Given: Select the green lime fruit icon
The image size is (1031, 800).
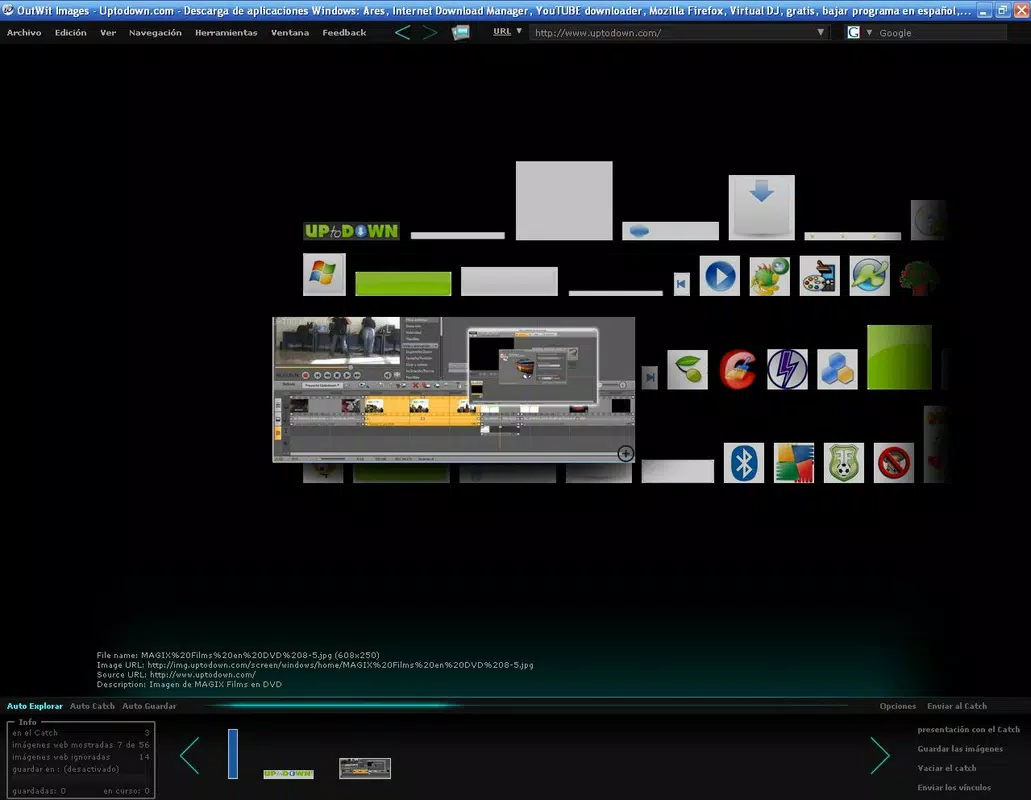Looking at the screenshot, I should (x=687, y=369).
